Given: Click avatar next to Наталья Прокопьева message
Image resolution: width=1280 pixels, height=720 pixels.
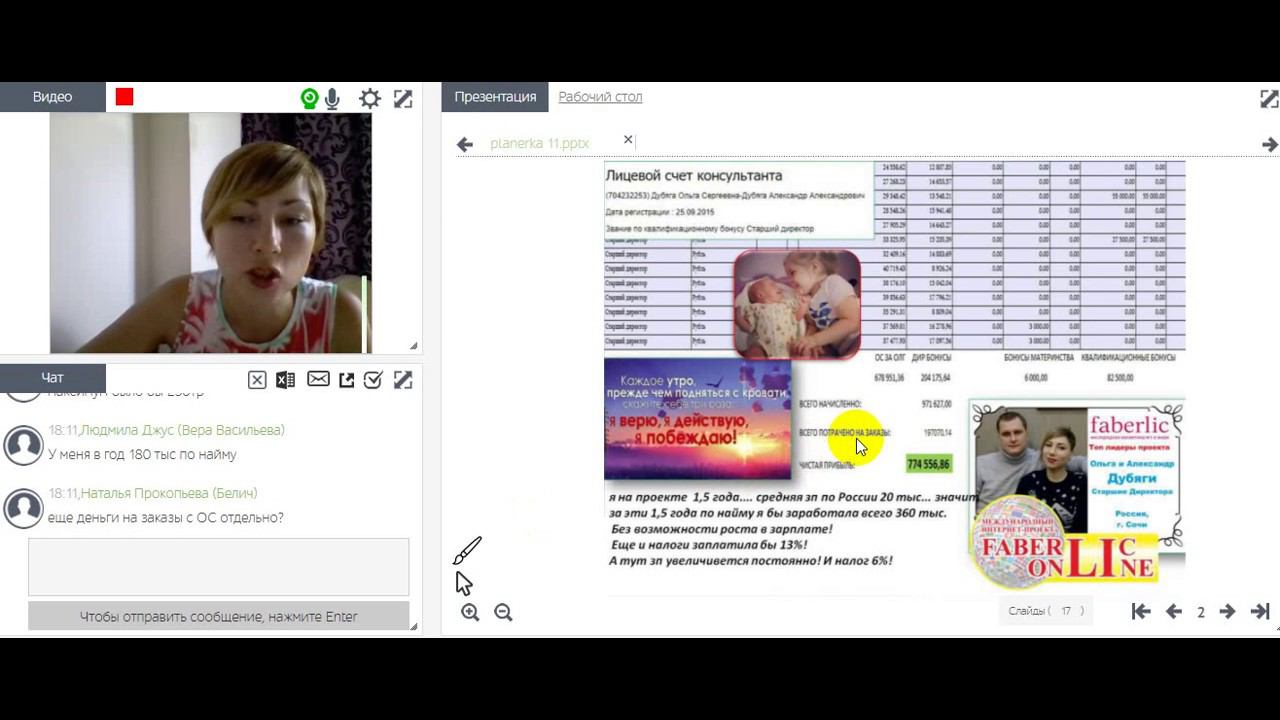Looking at the screenshot, I should tap(23, 508).
